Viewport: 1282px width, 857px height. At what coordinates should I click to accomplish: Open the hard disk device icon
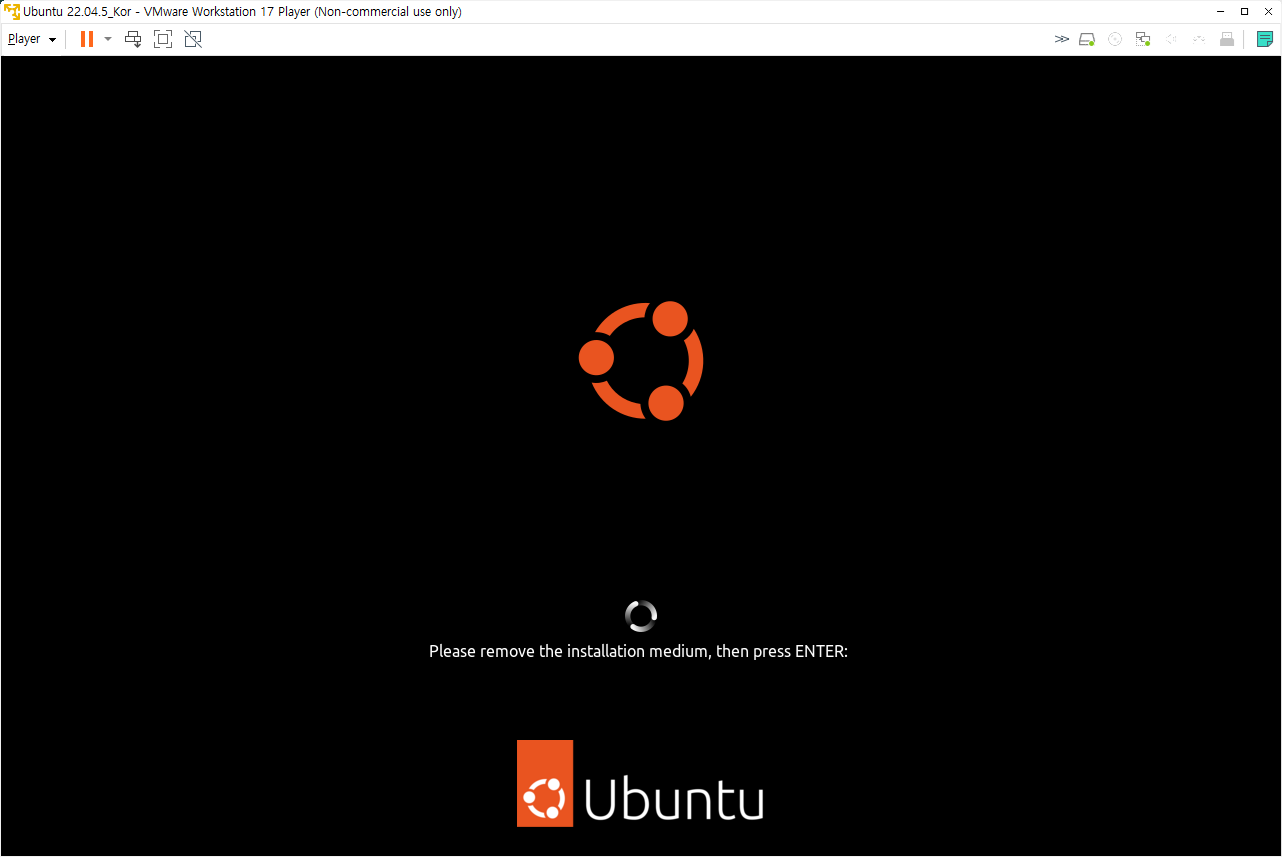[x=1087, y=39]
